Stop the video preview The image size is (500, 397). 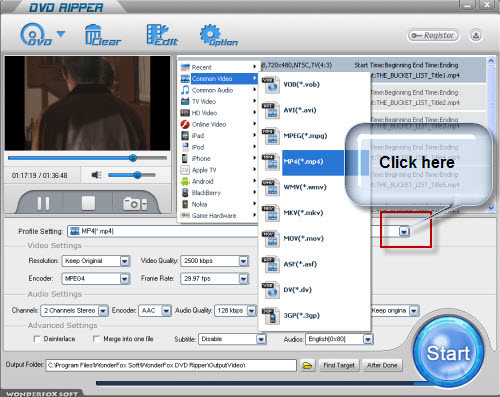click(x=88, y=203)
